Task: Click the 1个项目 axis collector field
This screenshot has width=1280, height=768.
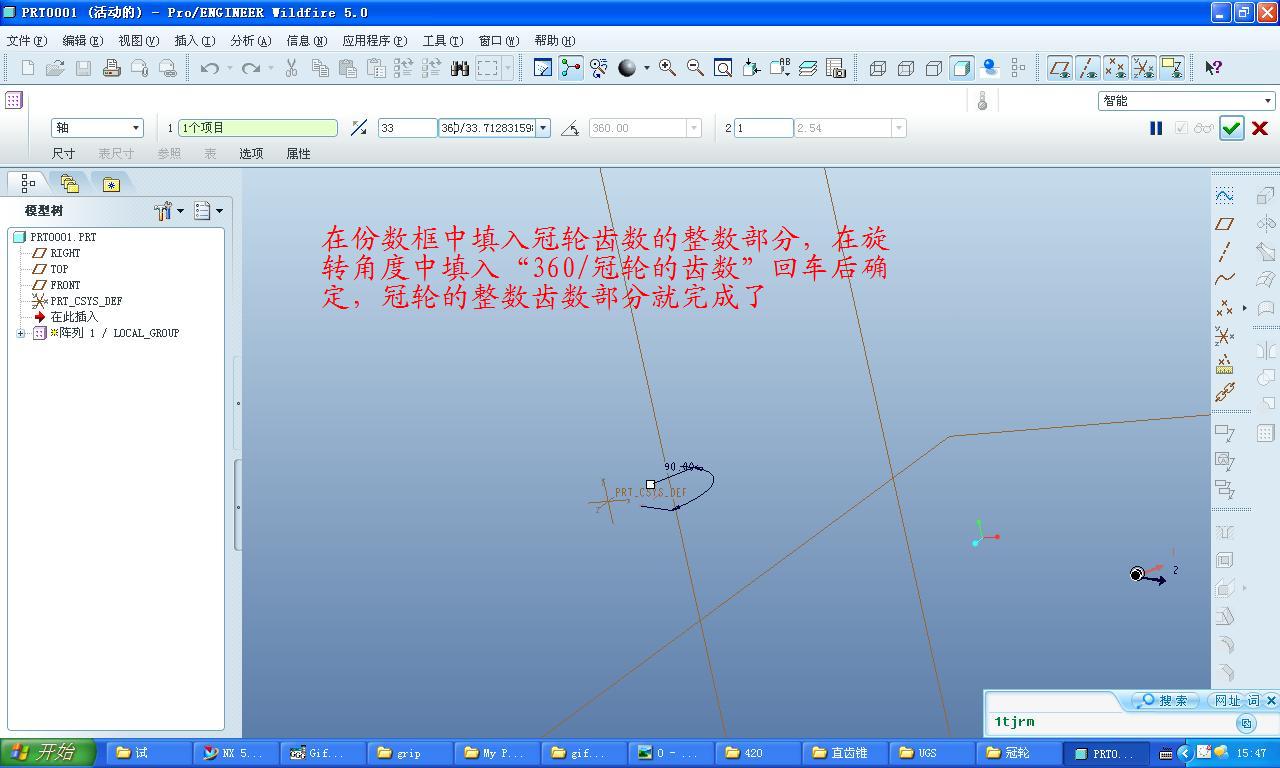Action: click(258, 128)
